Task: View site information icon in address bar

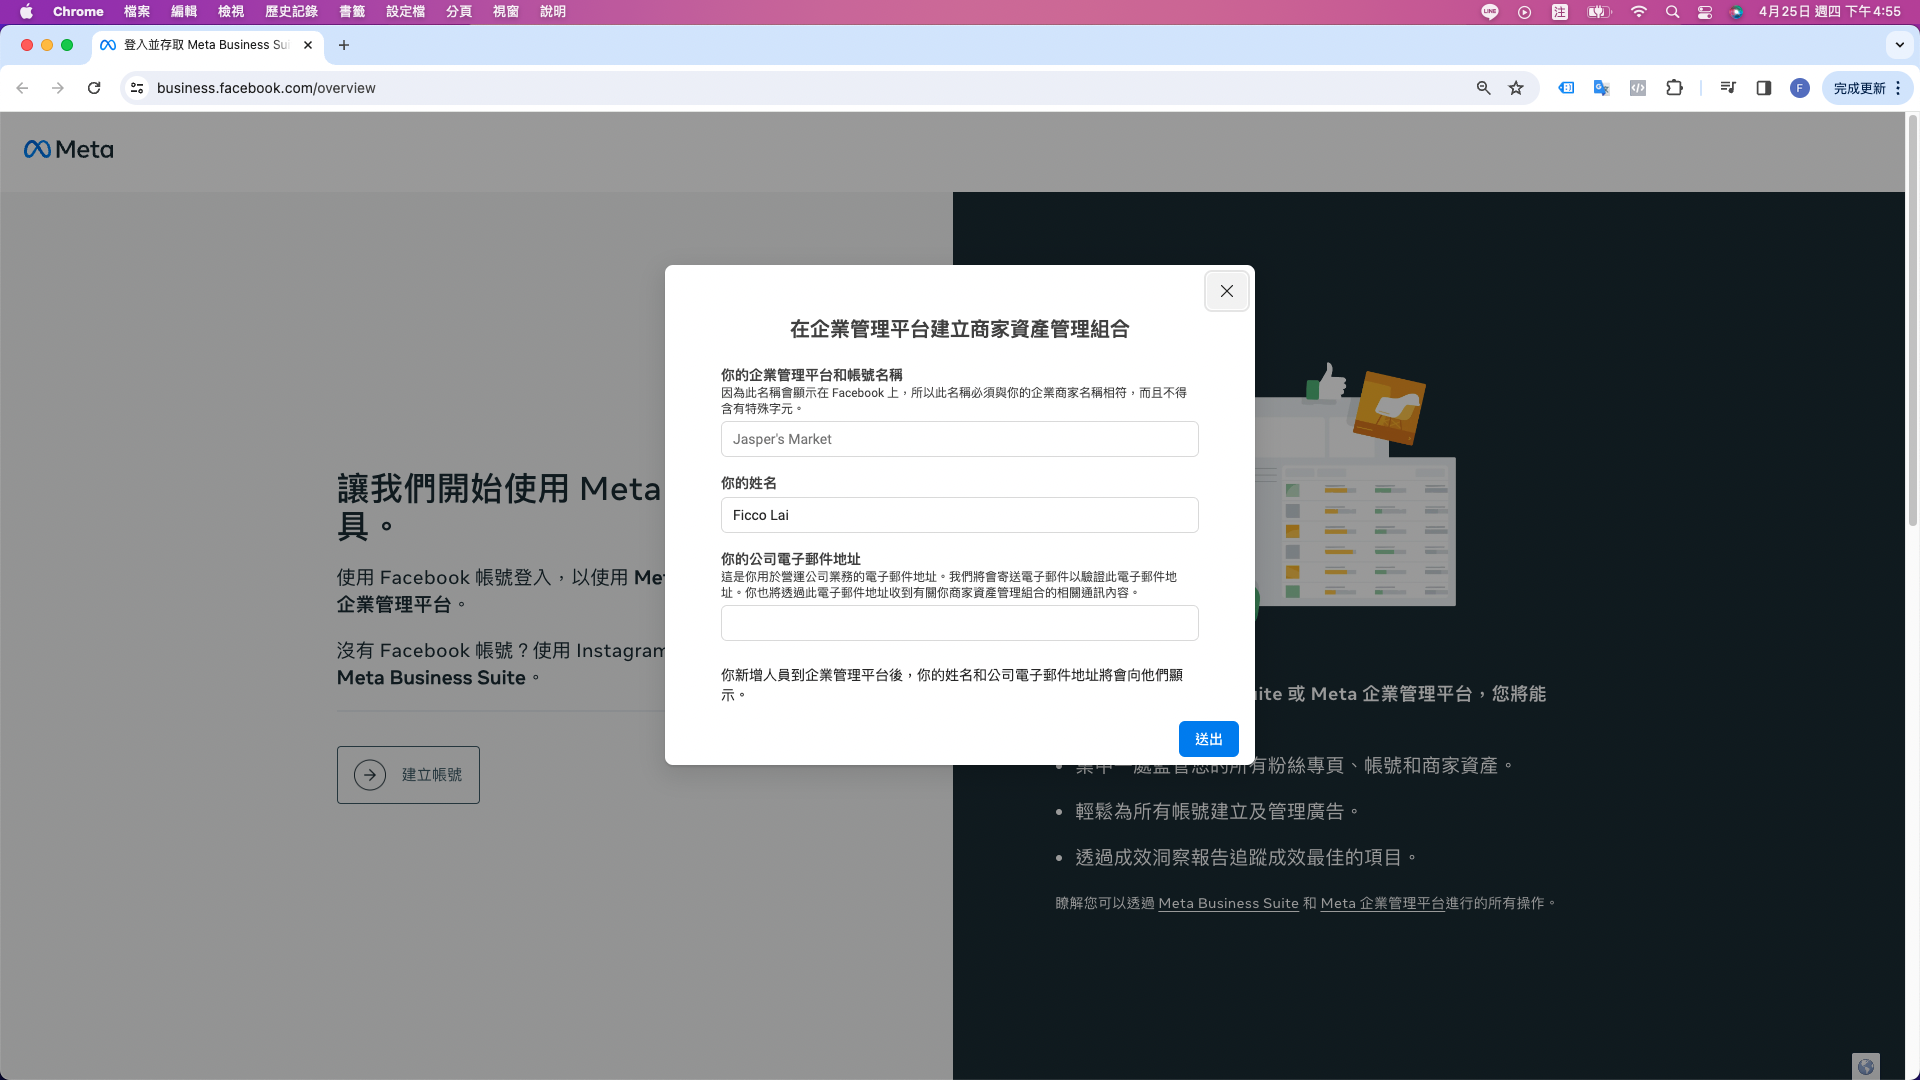Action: coord(137,88)
